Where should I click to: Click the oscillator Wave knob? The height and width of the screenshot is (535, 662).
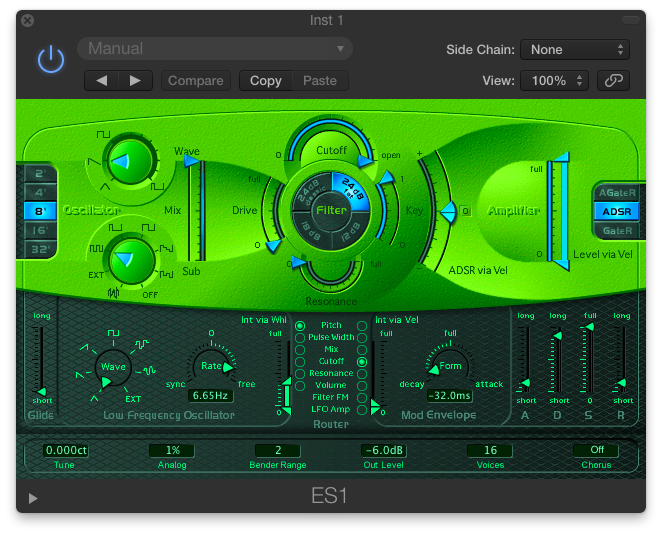click(x=130, y=161)
